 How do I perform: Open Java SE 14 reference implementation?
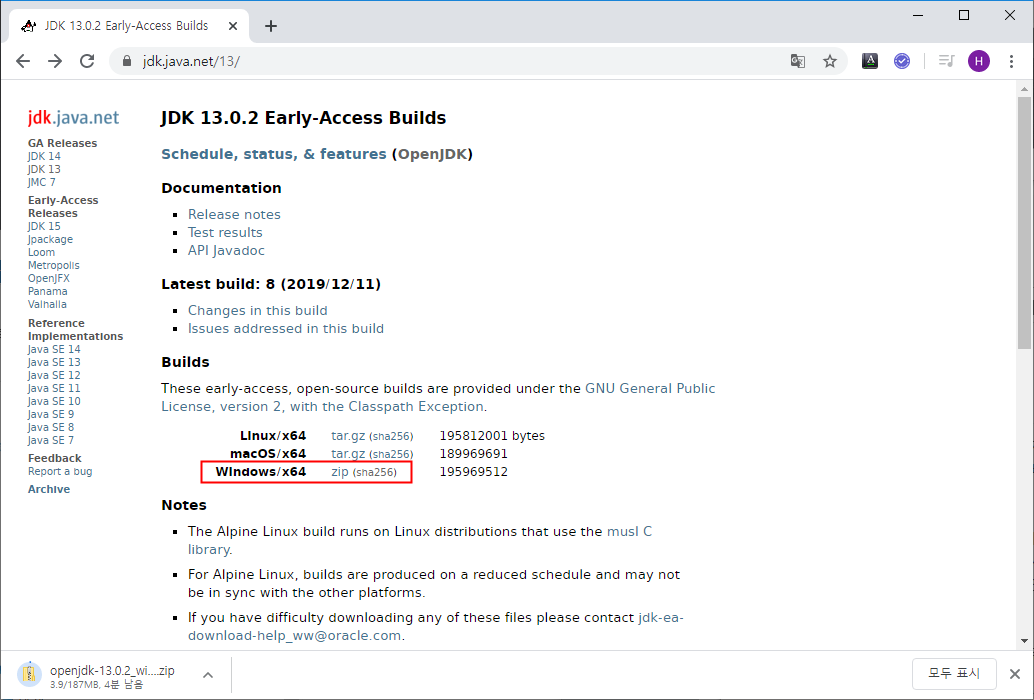54,349
